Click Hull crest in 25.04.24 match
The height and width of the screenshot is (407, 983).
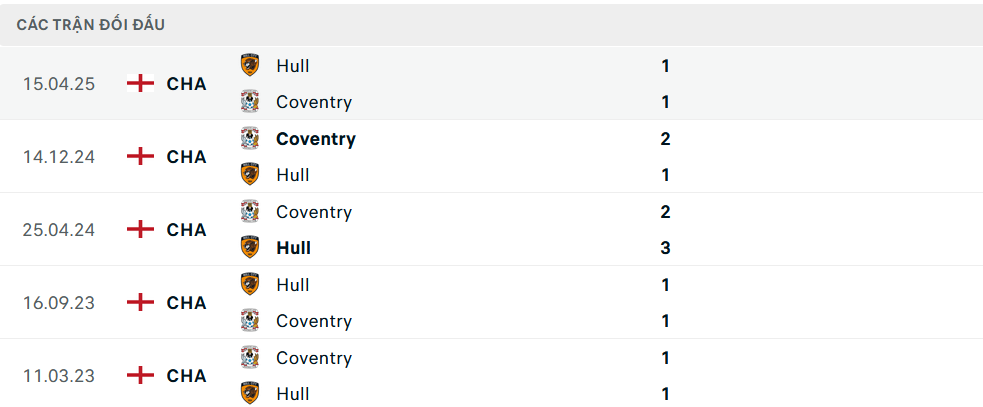point(250,248)
